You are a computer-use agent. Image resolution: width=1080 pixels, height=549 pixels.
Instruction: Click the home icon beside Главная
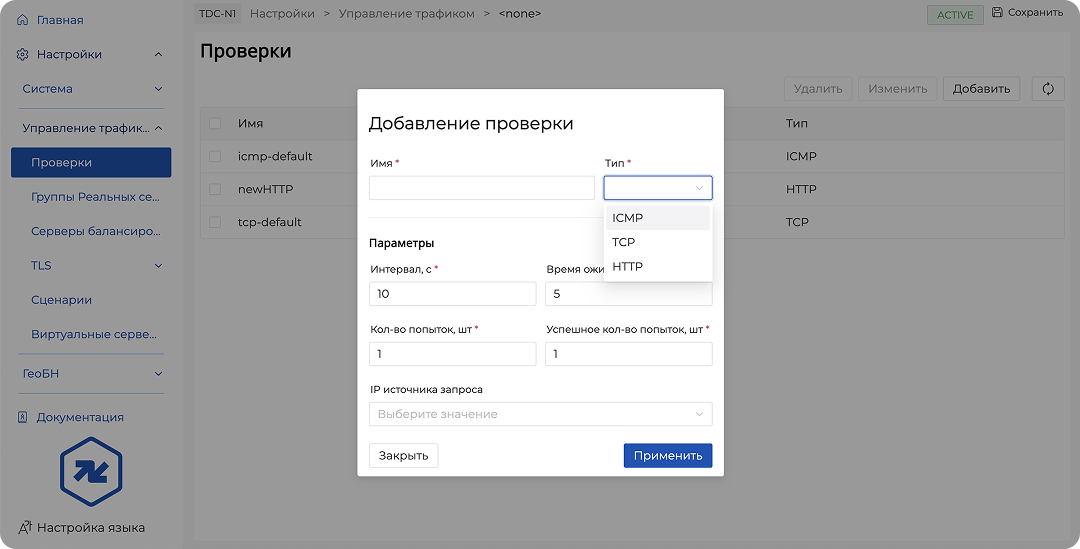pyautogui.click(x=23, y=20)
